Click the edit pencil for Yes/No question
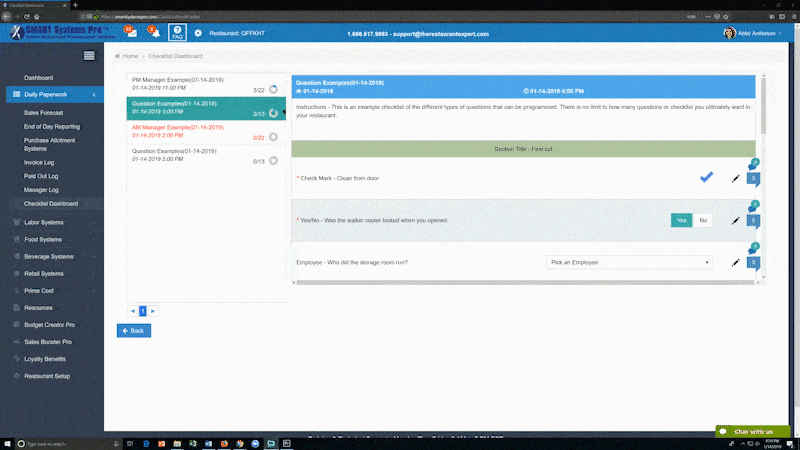The width and height of the screenshot is (800, 450). point(735,220)
